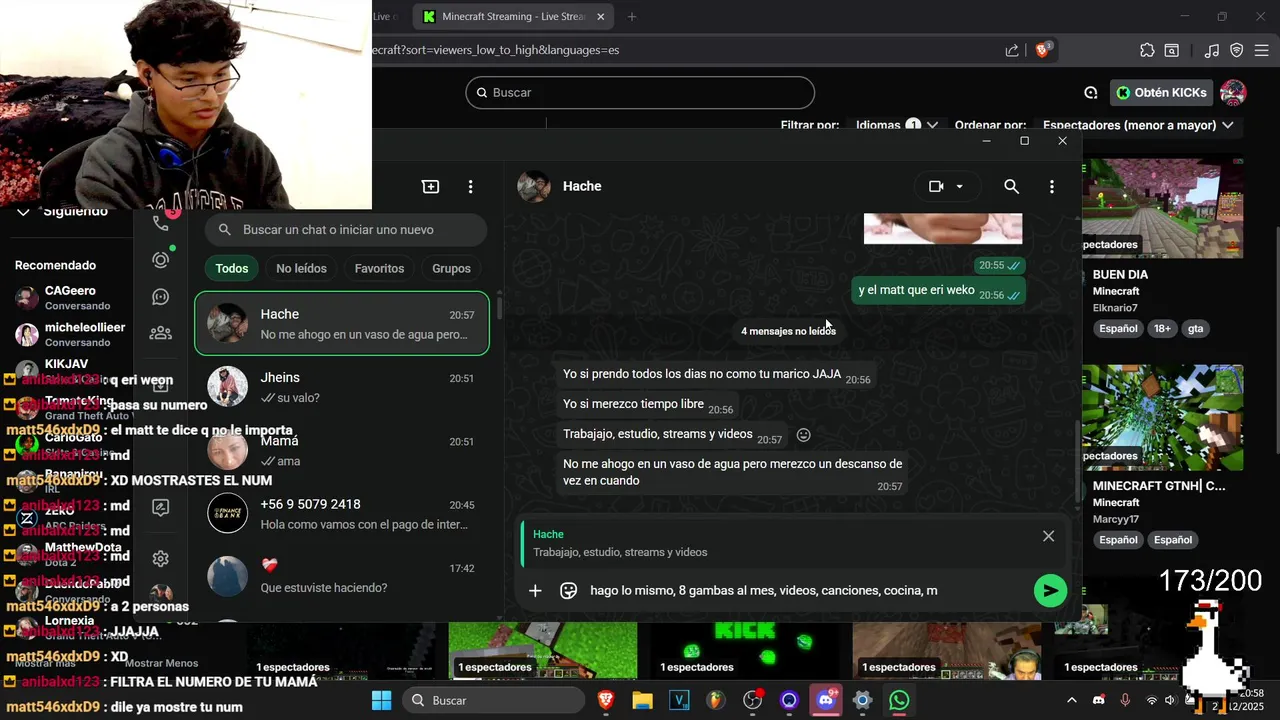1280x720 pixels.
Task: Share this page via address bar icon
Action: 1012,50
